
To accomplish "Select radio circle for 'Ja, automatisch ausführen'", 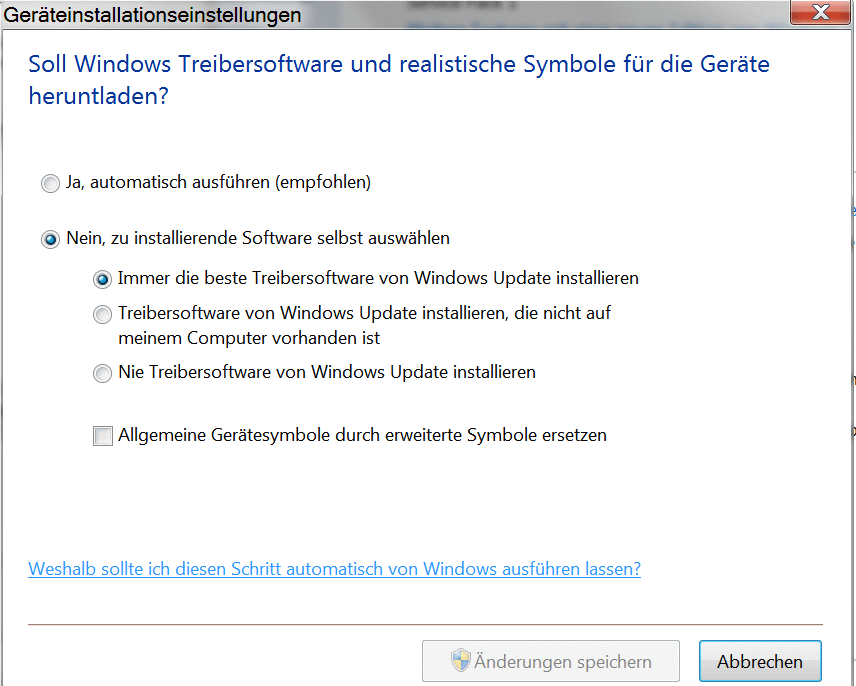I will coord(50,184).
